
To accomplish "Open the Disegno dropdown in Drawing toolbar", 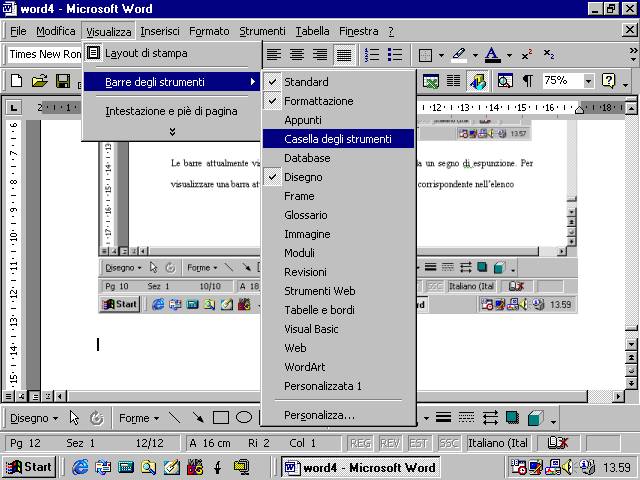I will pyautogui.click(x=34, y=418).
